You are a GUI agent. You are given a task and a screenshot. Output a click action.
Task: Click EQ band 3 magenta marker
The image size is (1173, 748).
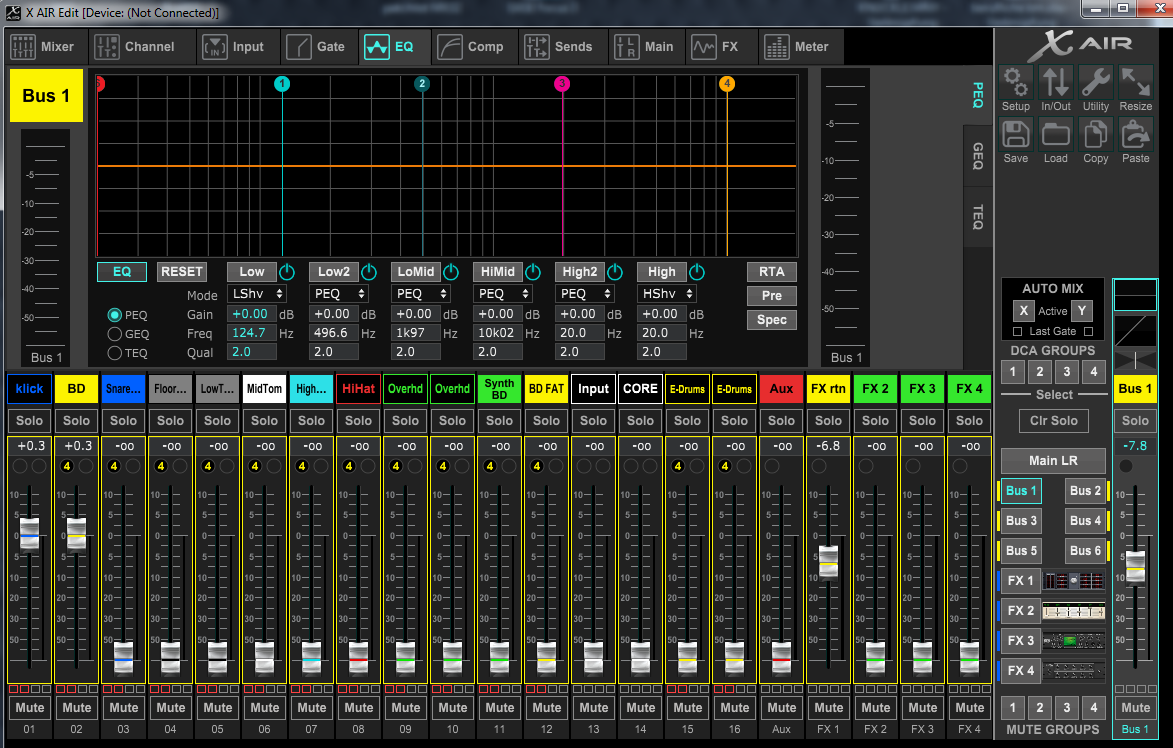click(x=562, y=84)
